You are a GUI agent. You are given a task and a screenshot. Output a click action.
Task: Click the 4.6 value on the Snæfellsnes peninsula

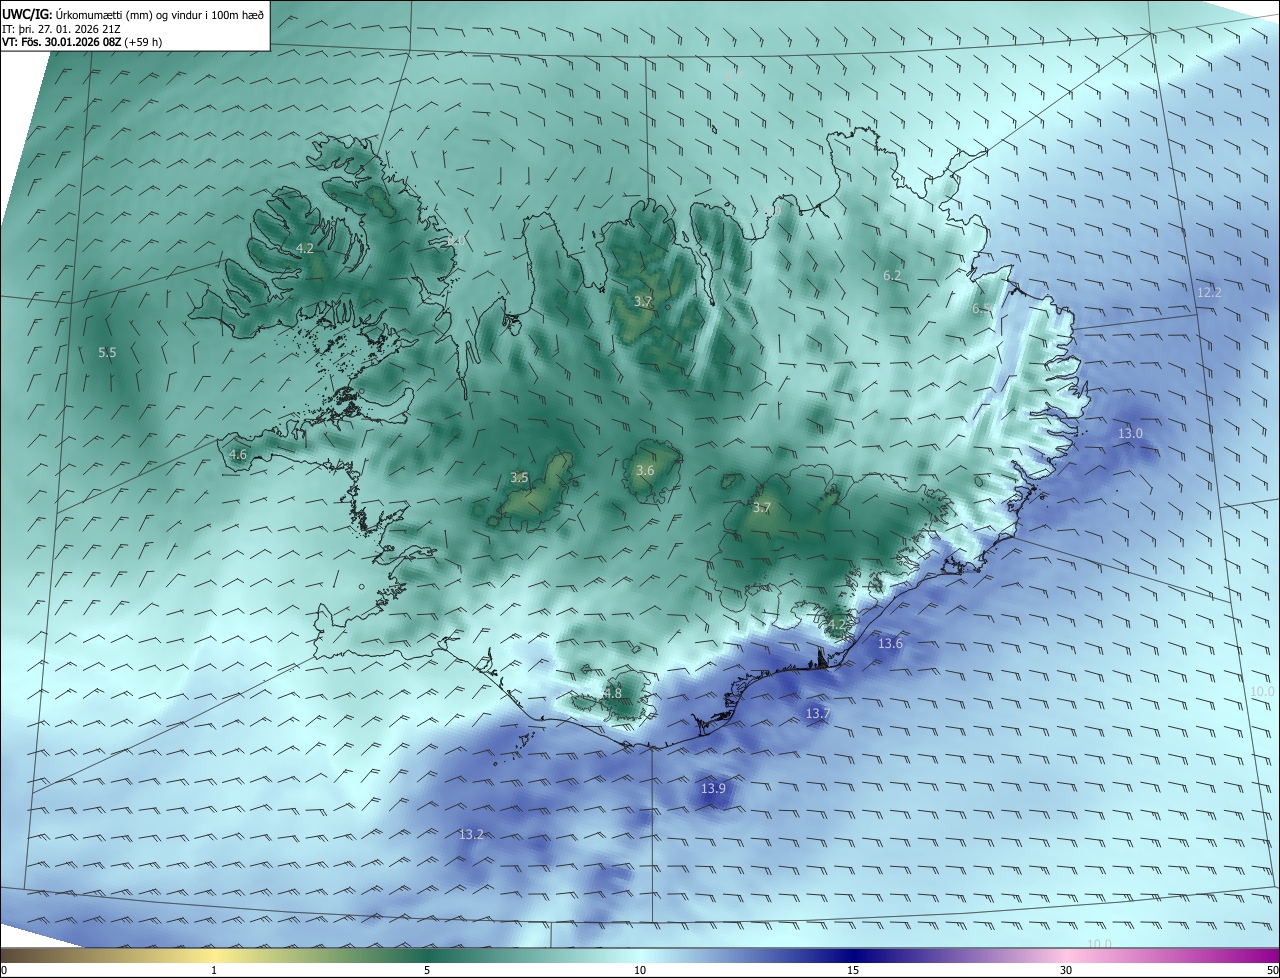[238, 454]
